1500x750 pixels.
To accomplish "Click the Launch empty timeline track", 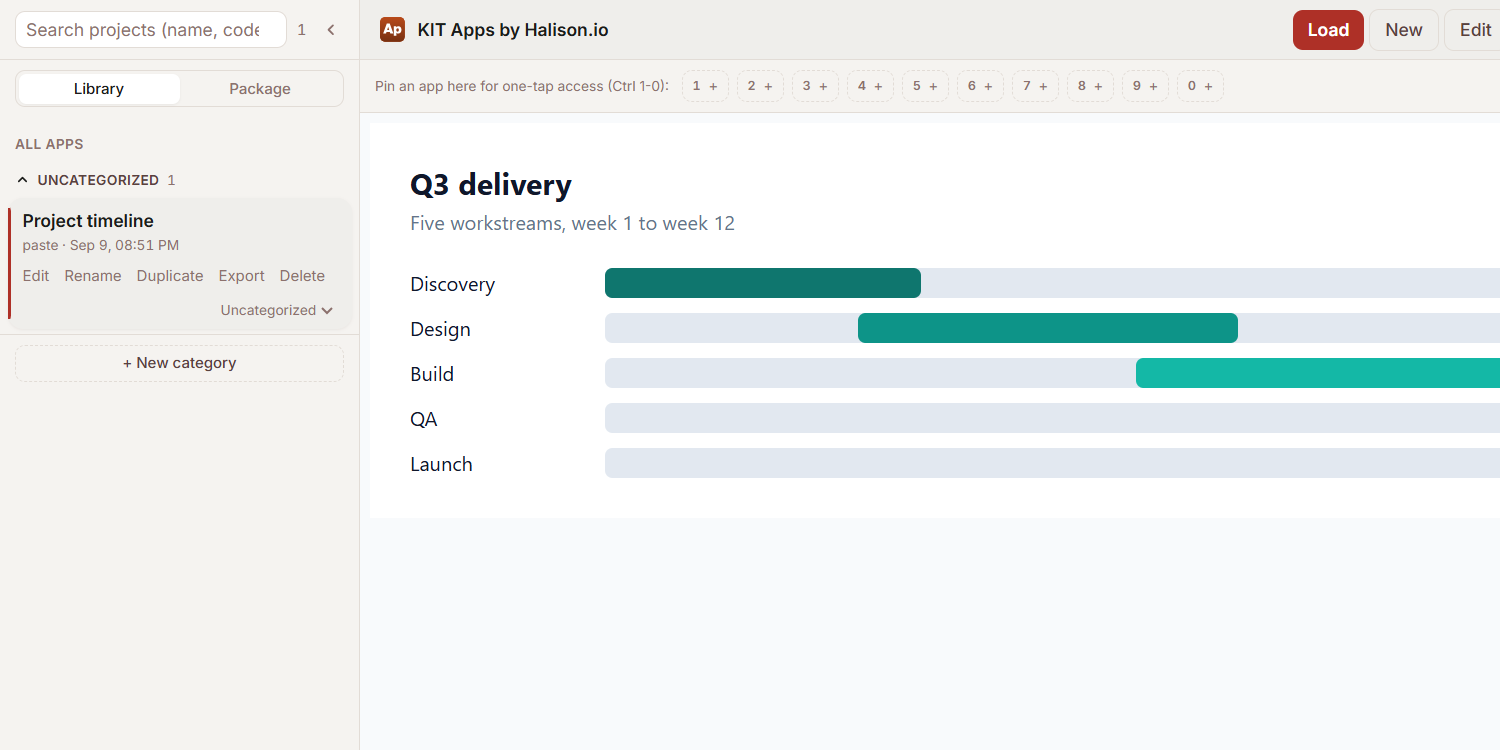I will (1052, 463).
